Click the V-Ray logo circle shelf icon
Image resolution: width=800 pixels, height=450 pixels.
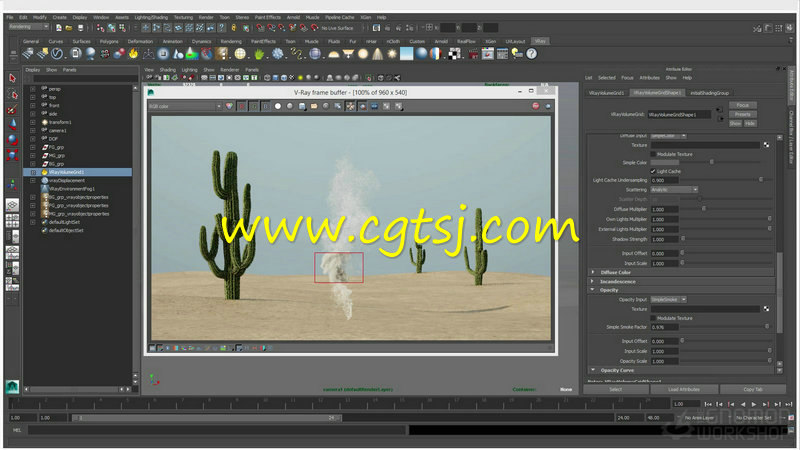(57, 54)
